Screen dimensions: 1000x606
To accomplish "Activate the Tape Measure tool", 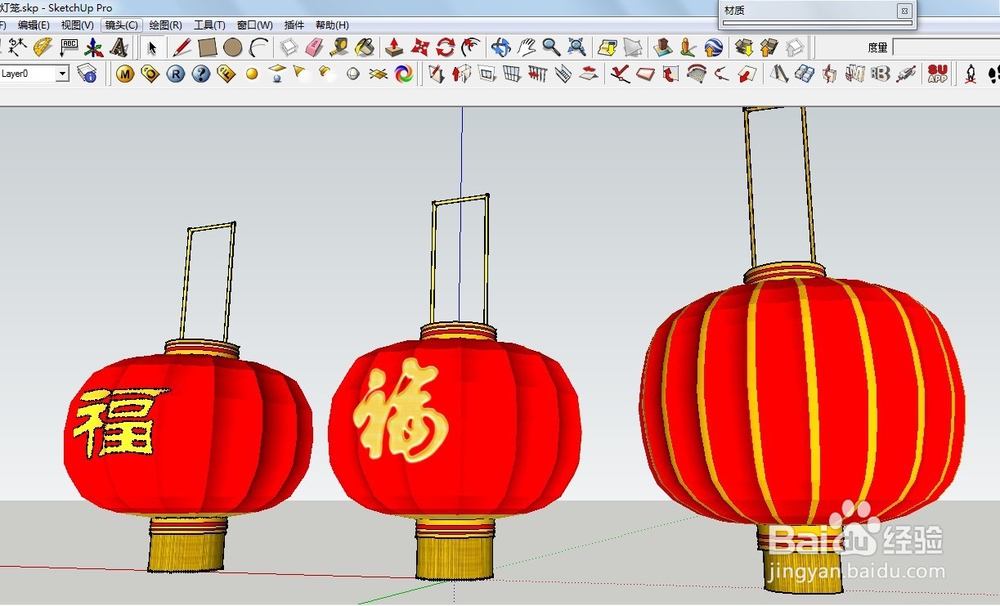I will (339, 48).
